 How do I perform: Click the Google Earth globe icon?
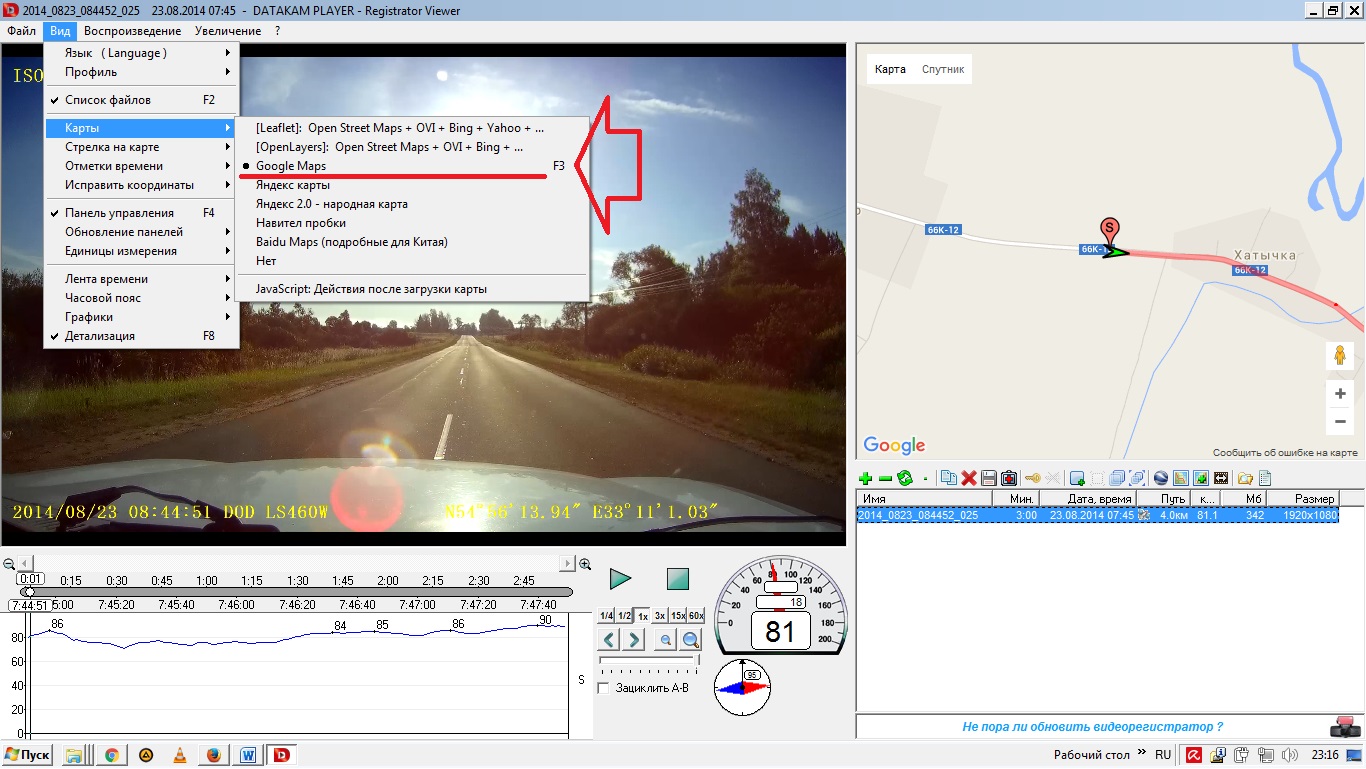[x=1160, y=479]
